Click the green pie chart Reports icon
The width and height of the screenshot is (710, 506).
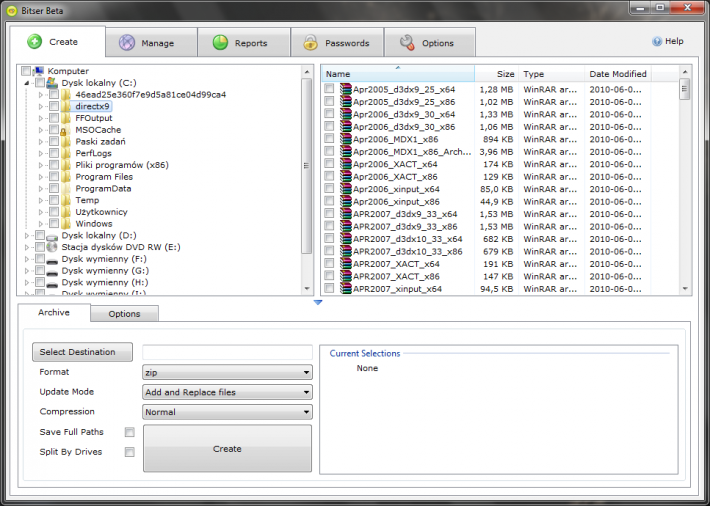coord(221,43)
